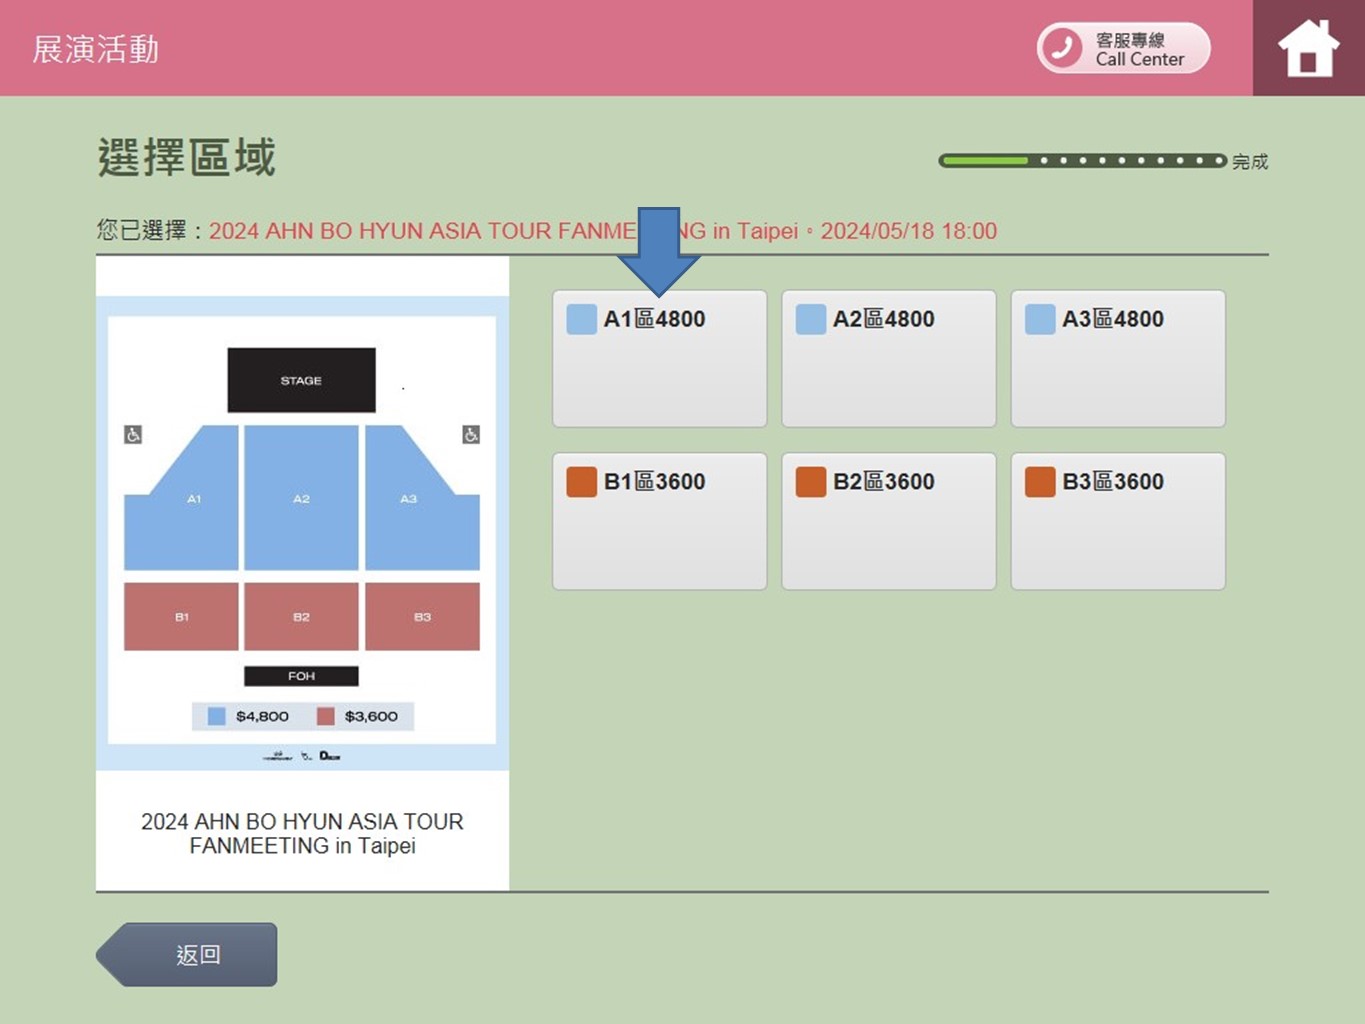
Task: Click the $3,600 legend red swatch
Action: point(325,716)
